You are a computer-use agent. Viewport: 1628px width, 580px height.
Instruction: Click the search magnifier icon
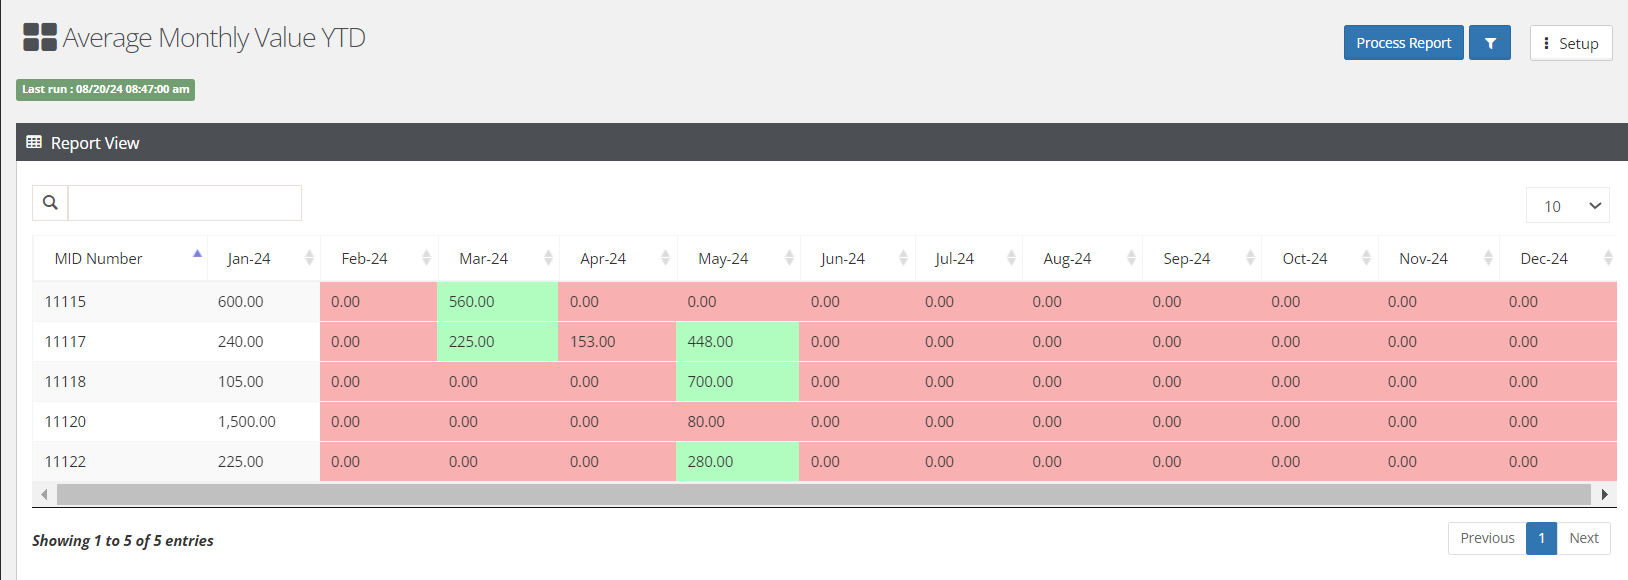[50, 203]
